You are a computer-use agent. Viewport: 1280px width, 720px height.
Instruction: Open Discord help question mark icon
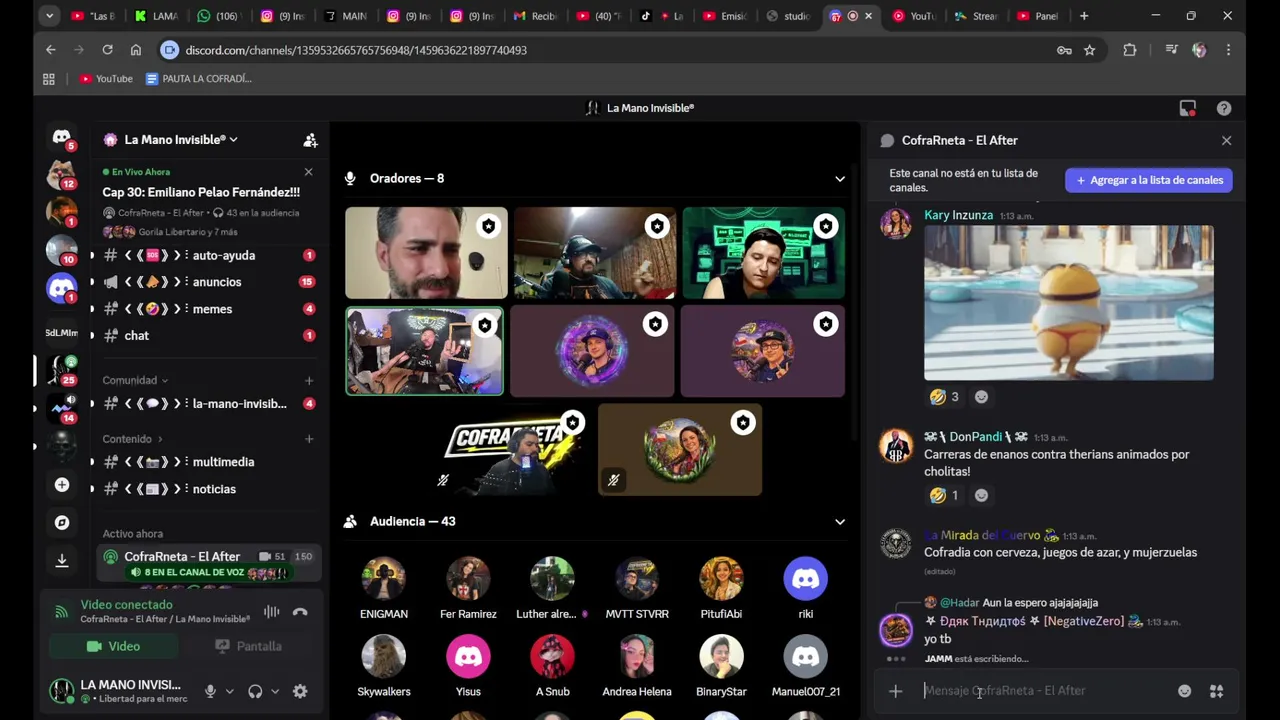tap(1224, 108)
